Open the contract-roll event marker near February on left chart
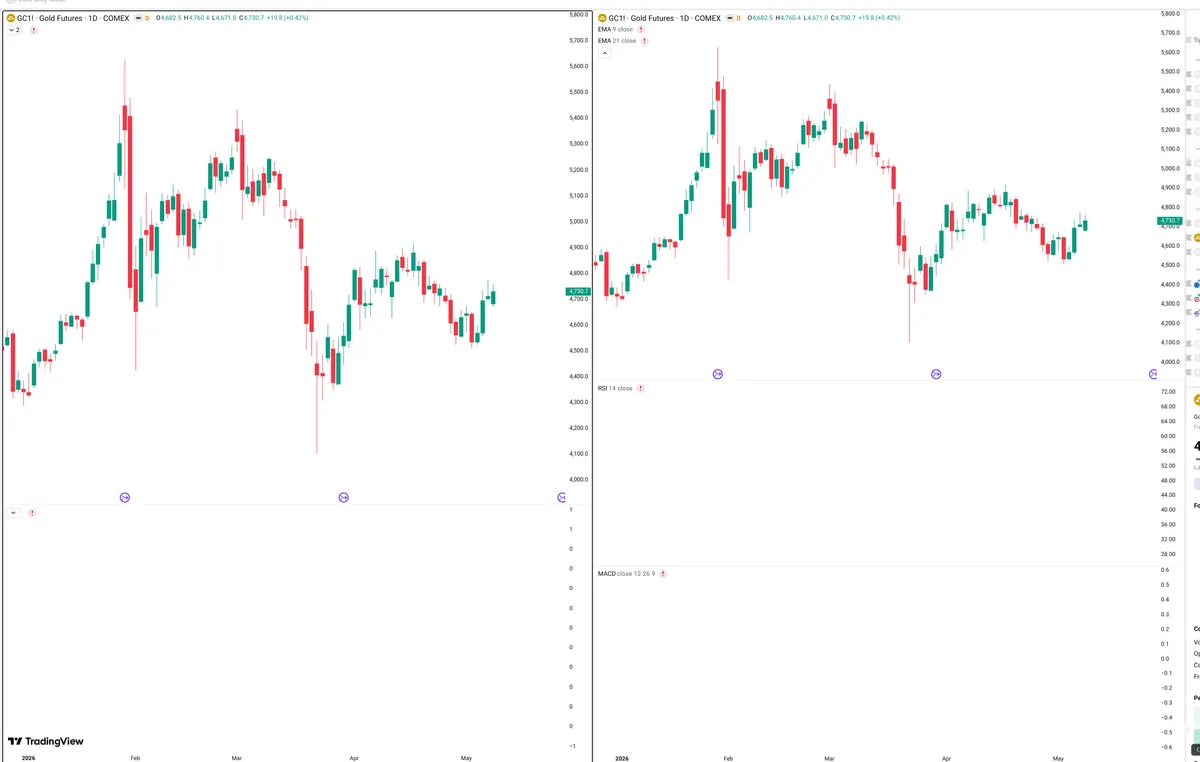Viewport: 1200px width, 762px height. pyautogui.click(x=125, y=497)
